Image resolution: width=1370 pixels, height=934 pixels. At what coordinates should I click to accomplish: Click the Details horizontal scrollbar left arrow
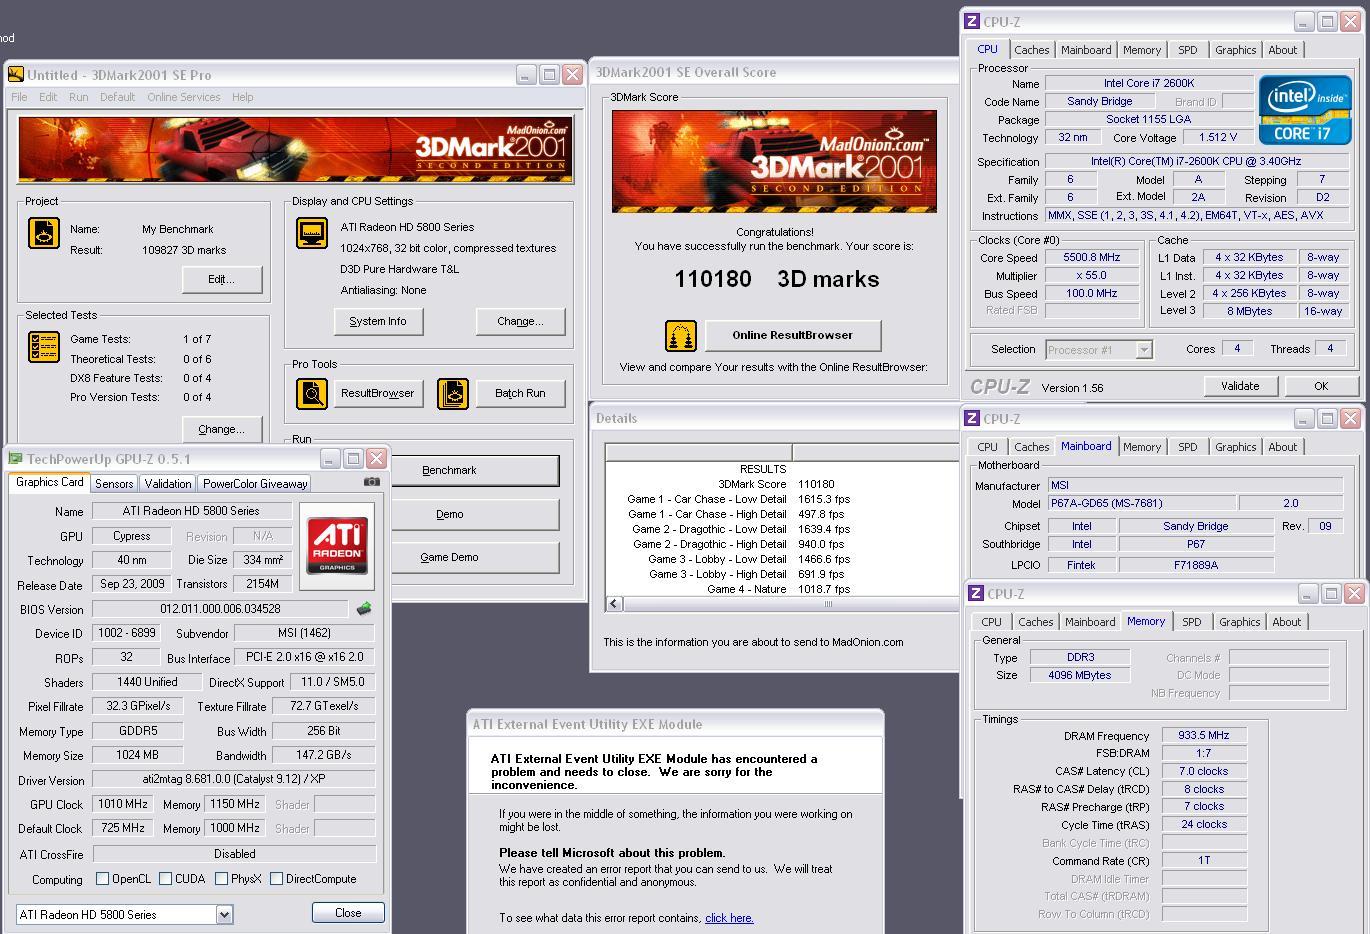point(614,604)
